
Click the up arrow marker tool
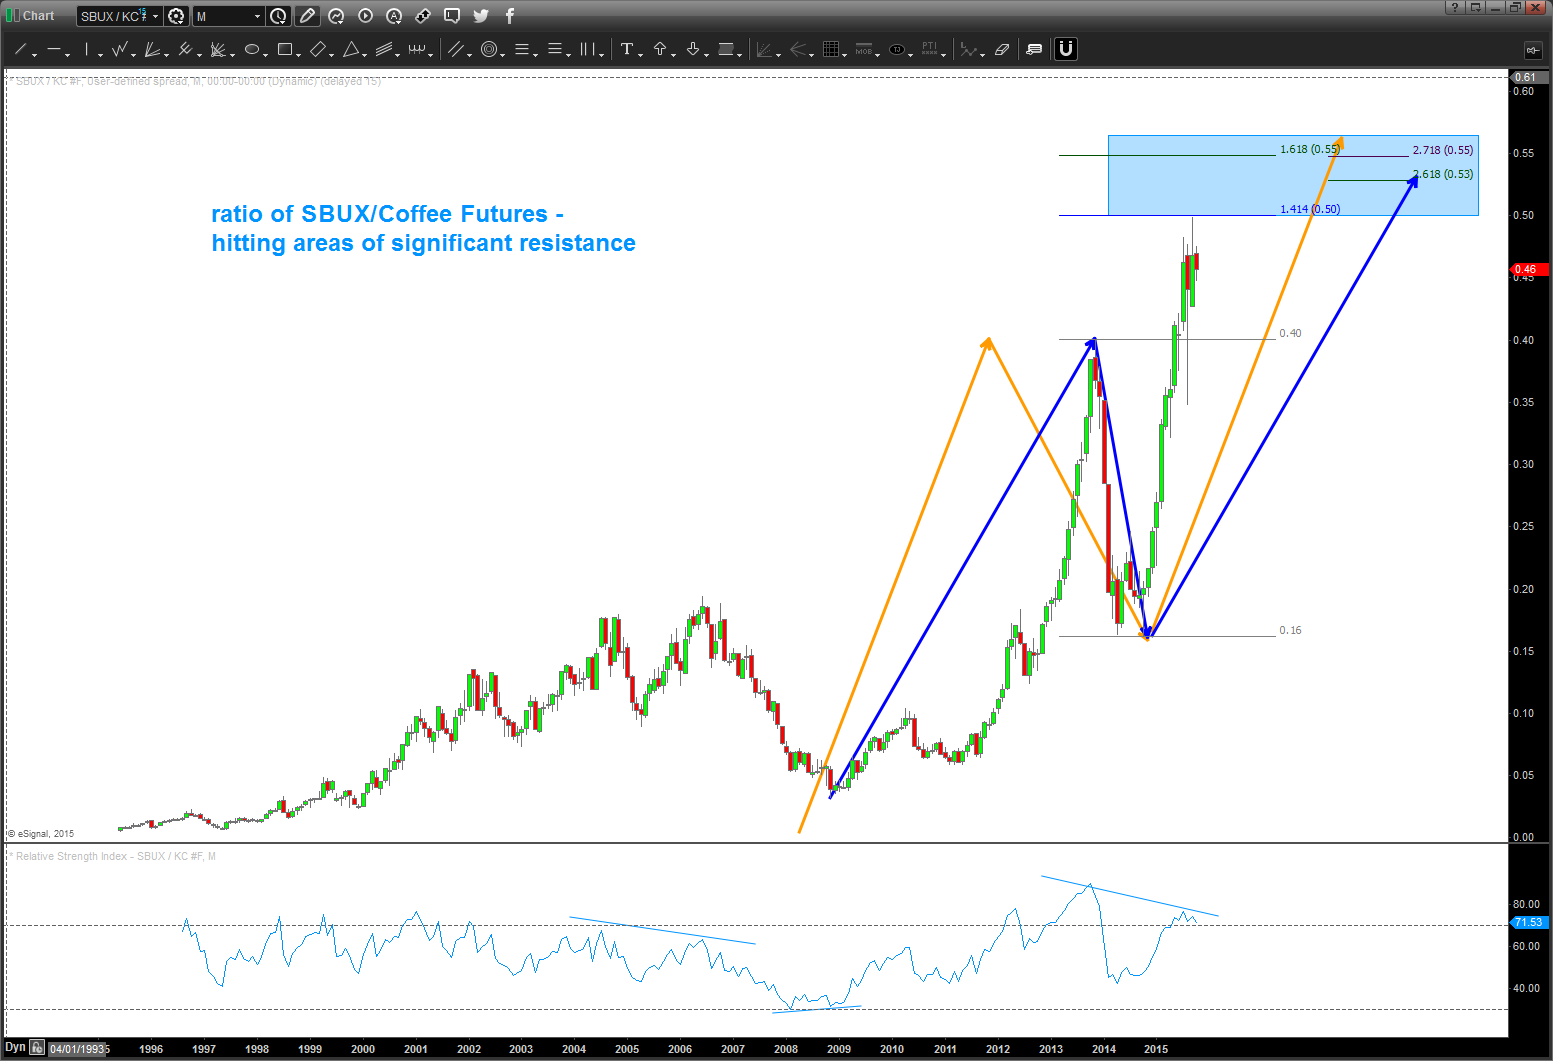pyautogui.click(x=659, y=49)
